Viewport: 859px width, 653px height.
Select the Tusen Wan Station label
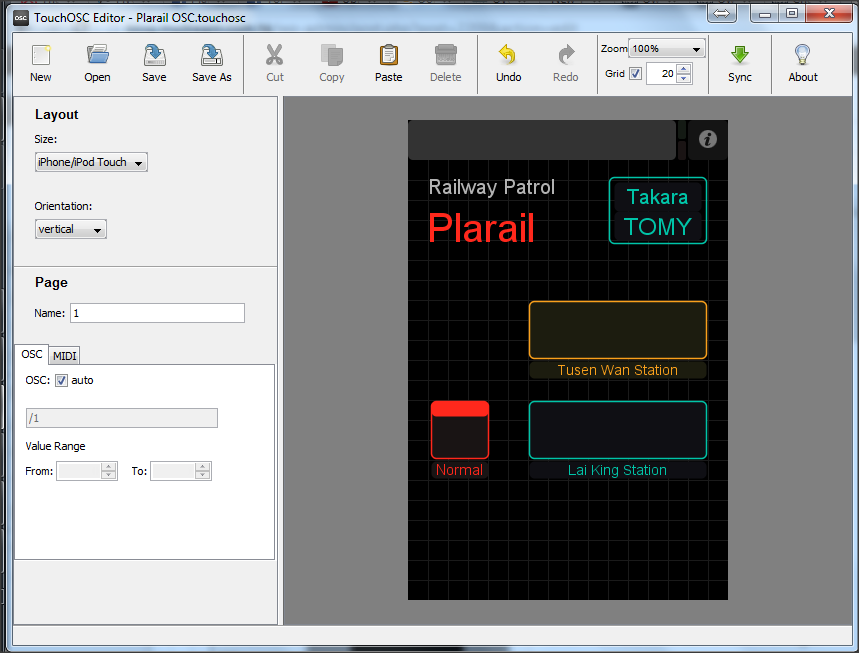(617, 370)
